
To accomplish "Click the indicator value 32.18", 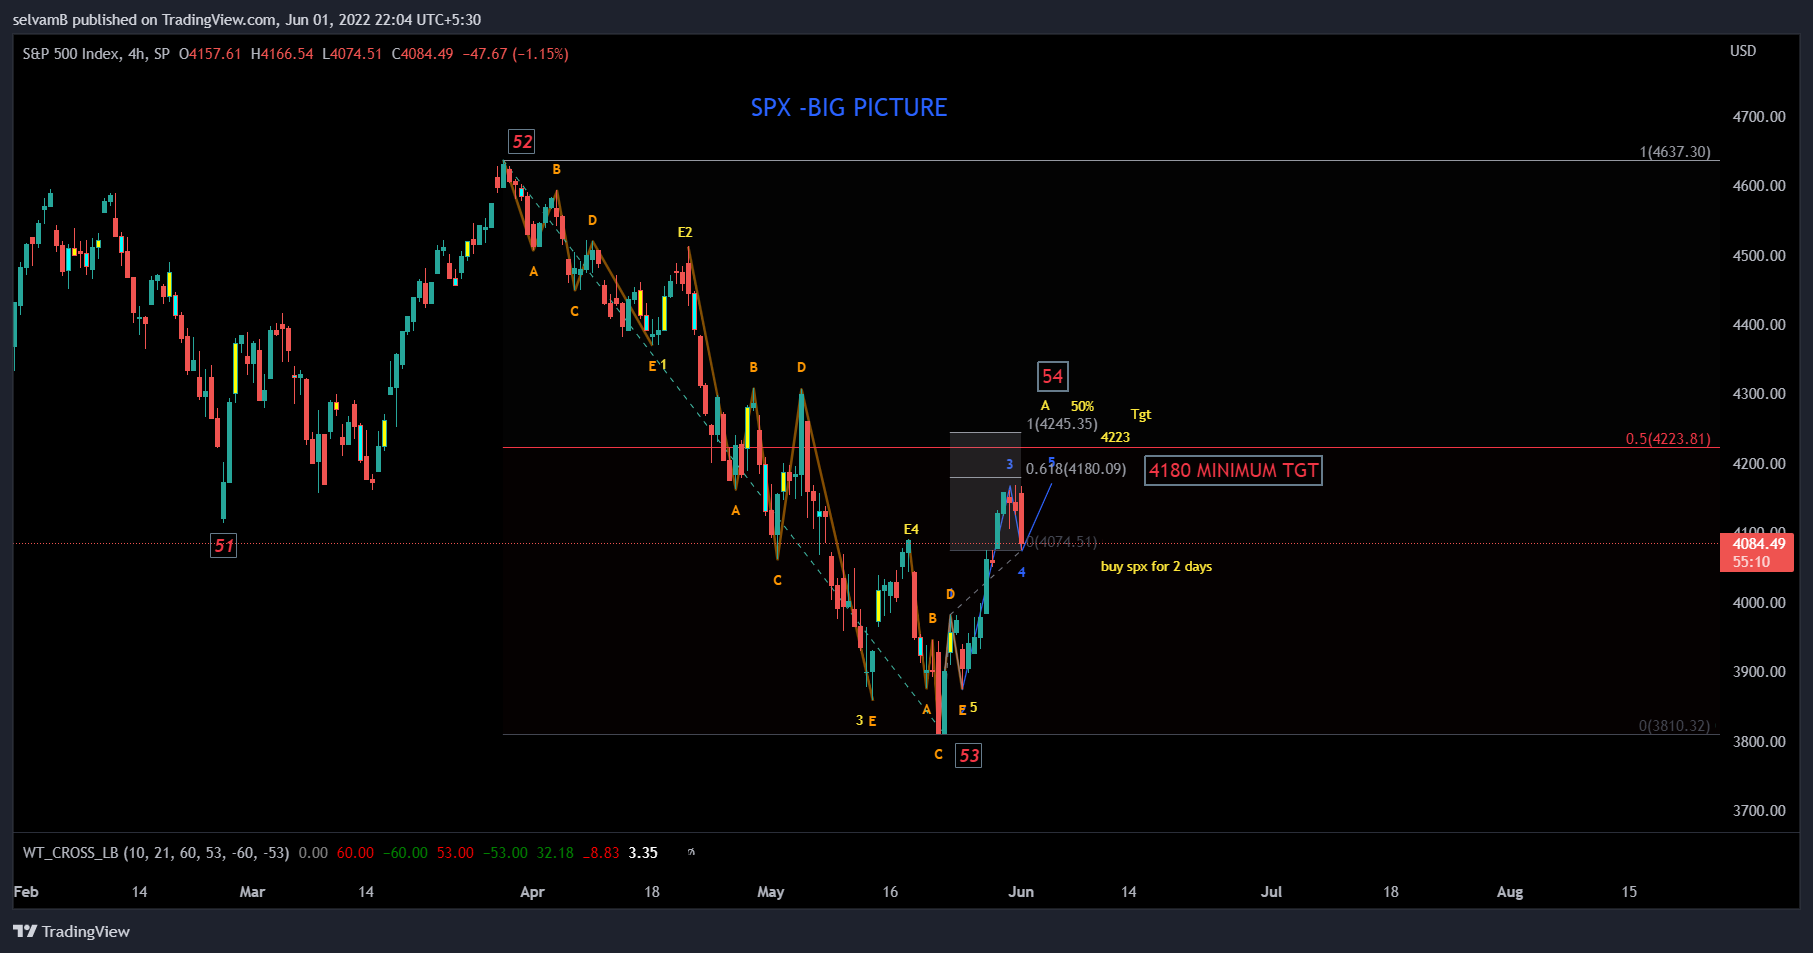I will [x=555, y=853].
